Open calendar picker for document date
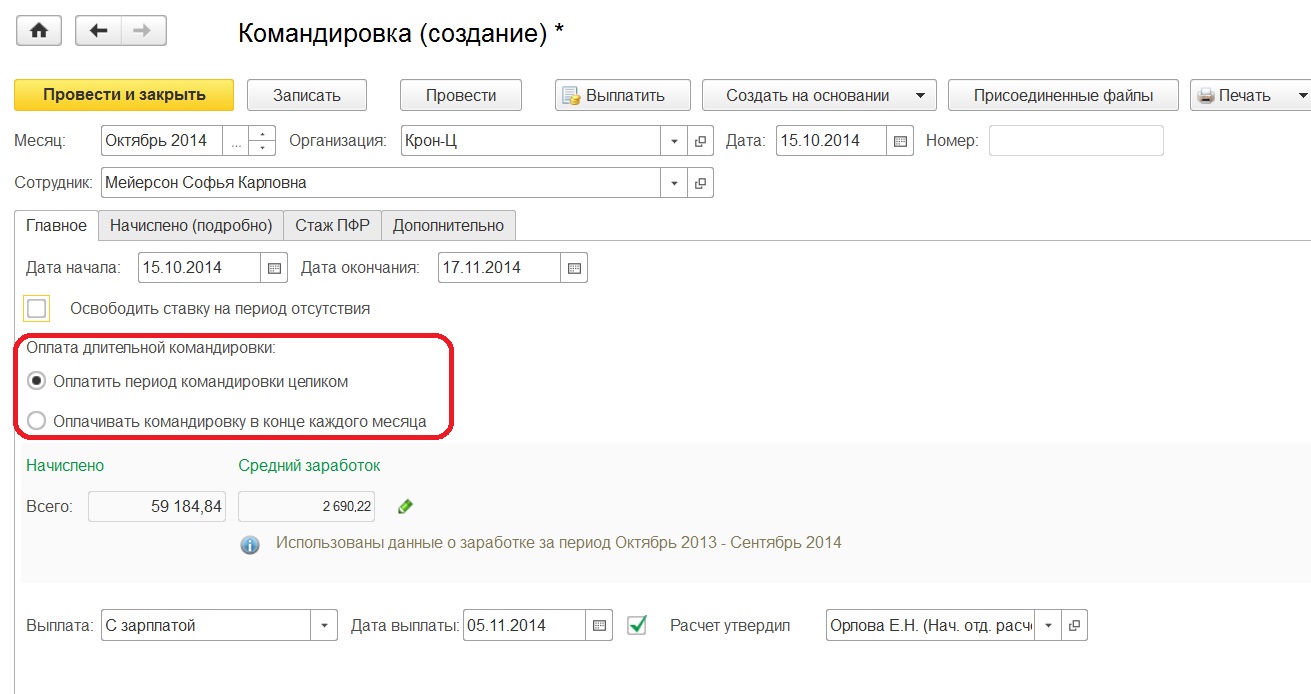1311x694 pixels. coord(900,141)
